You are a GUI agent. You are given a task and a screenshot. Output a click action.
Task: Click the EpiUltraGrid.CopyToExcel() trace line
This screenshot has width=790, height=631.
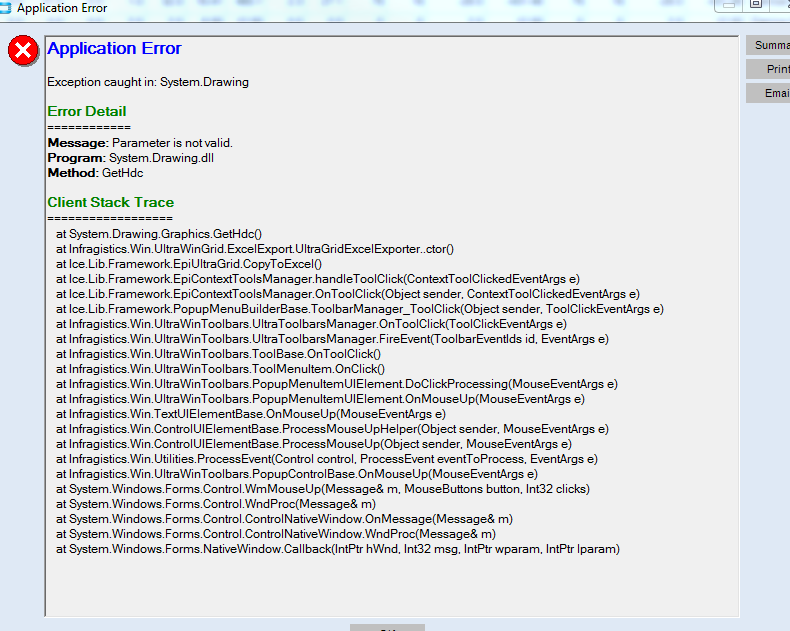(189, 264)
